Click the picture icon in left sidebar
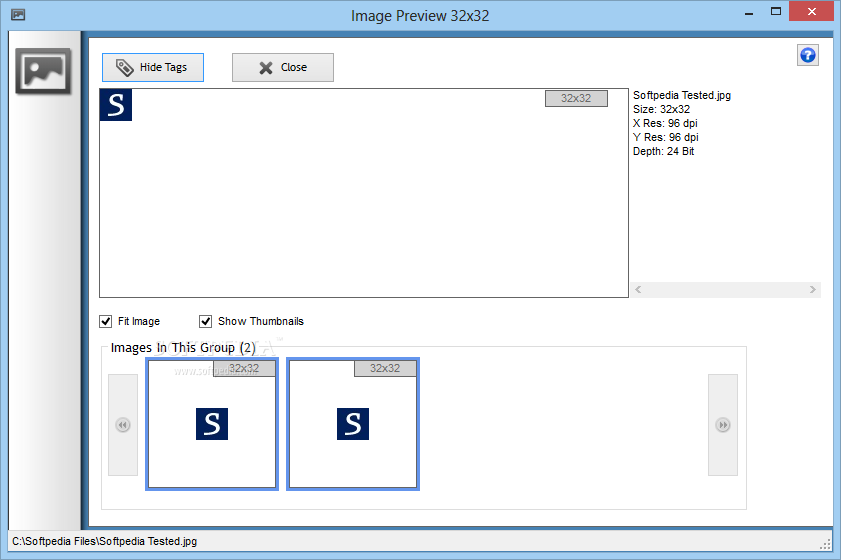The height and width of the screenshot is (560, 841). pyautogui.click(x=43, y=71)
